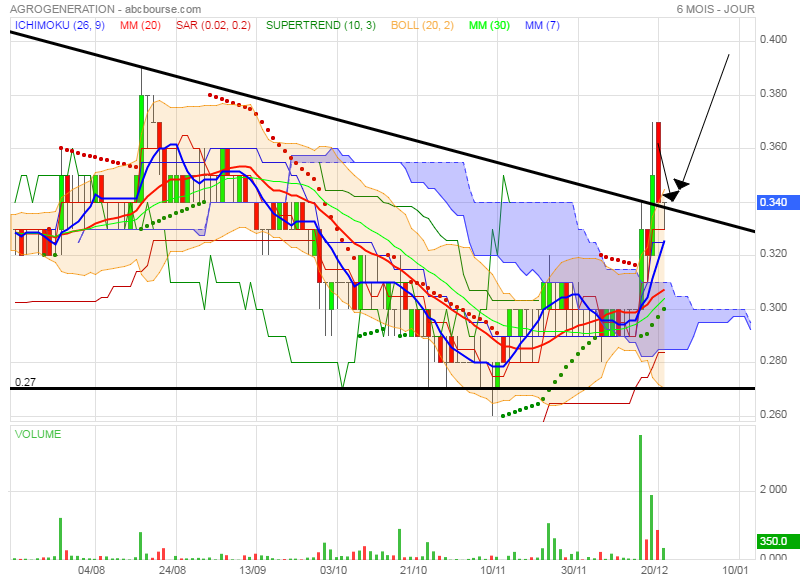The height and width of the screenshot is (580, 800).
Task: Click the 10/01 date label
Action: 735,570
